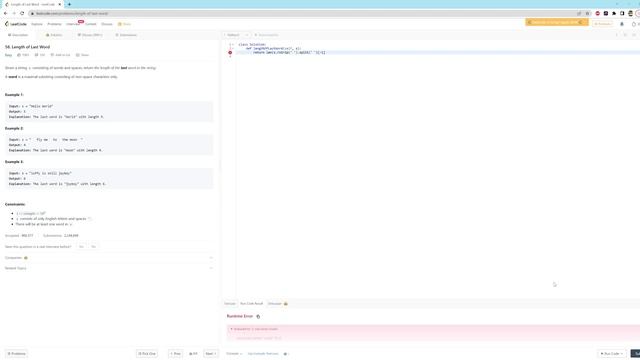Click the help icon beside Use Example Testcases
Screen dimensions: 640x360
click(x=285, y=353)
